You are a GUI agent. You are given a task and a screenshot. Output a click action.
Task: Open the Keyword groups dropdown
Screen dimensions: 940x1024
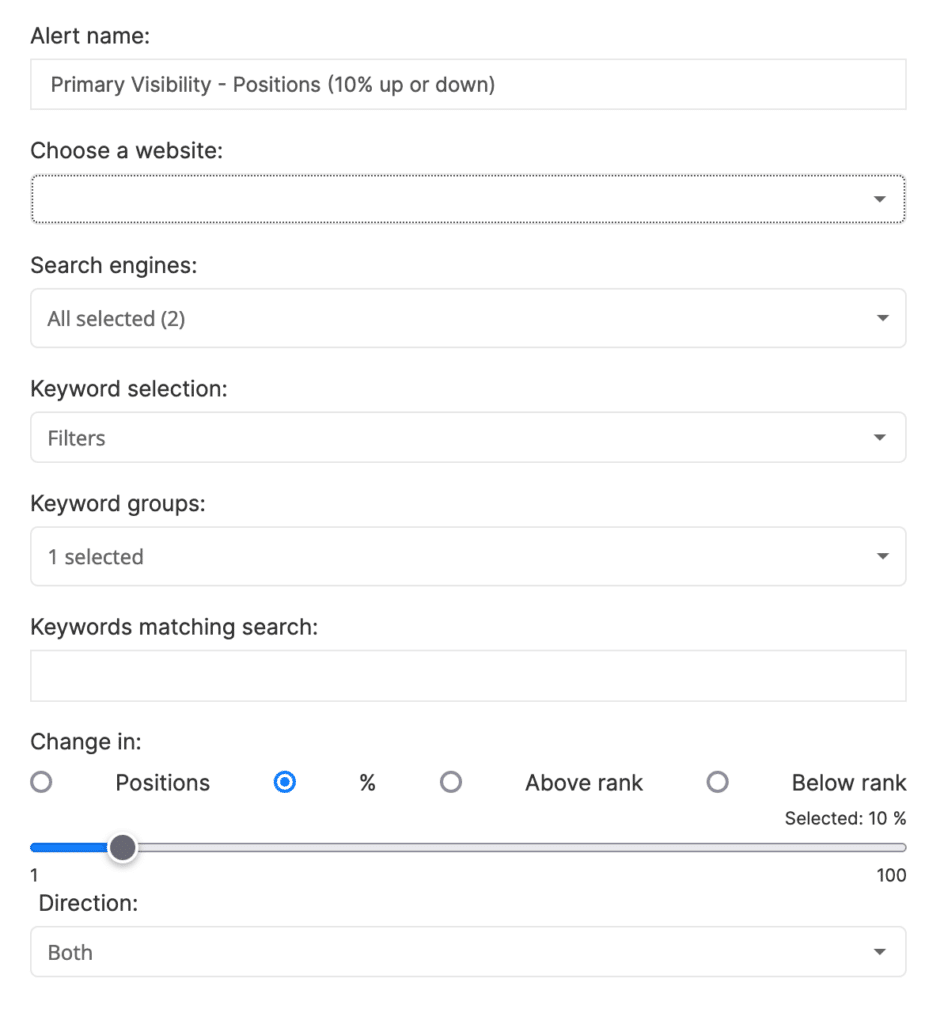(468, 556)
